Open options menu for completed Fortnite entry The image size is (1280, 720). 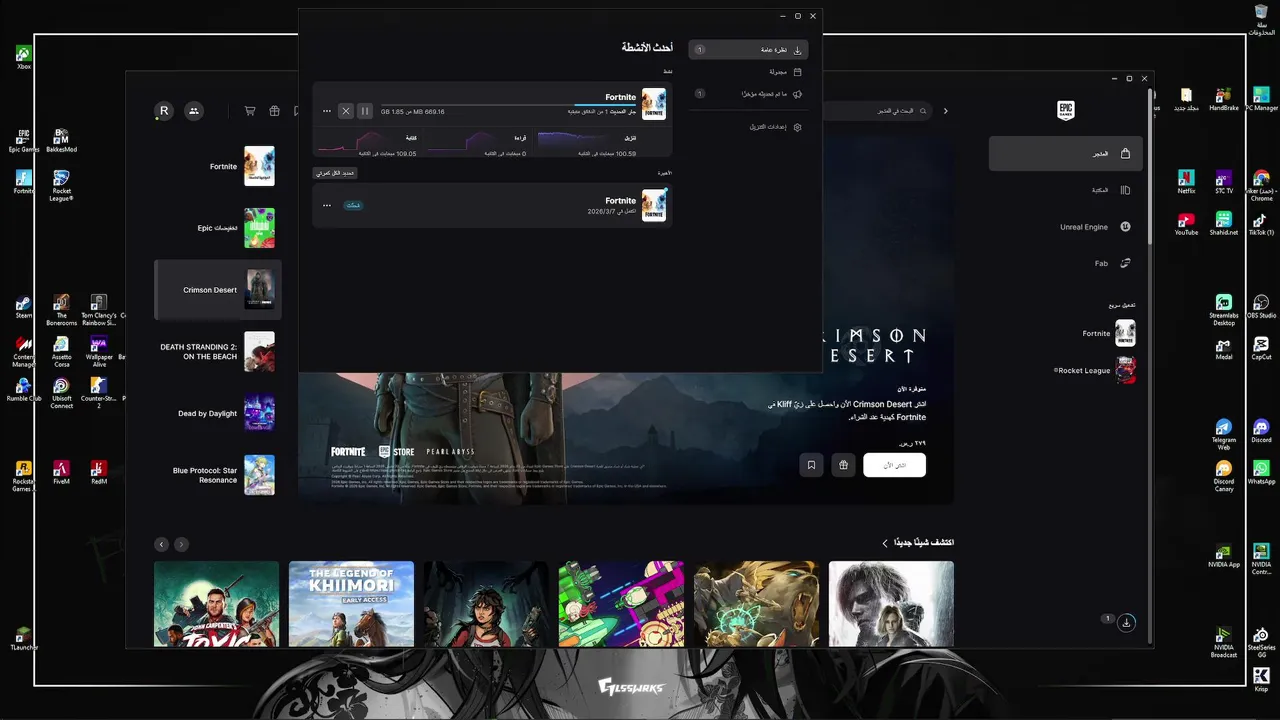coord(326,205)
